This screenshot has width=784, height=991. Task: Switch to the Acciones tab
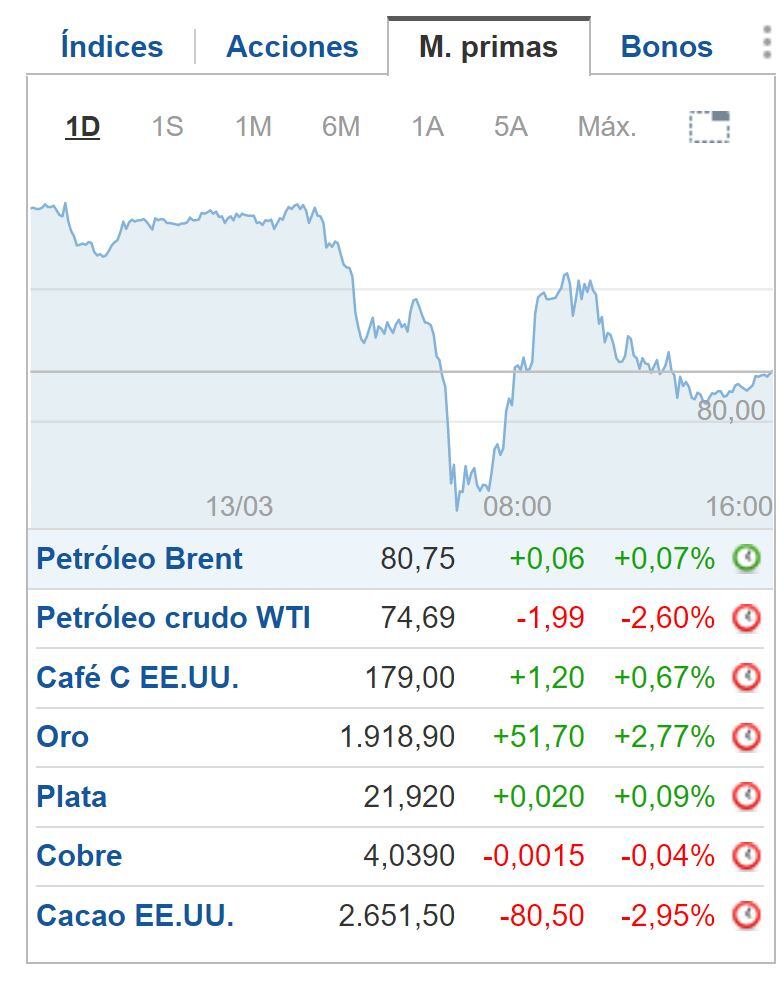pyautogui.click(x=292, y=45)
